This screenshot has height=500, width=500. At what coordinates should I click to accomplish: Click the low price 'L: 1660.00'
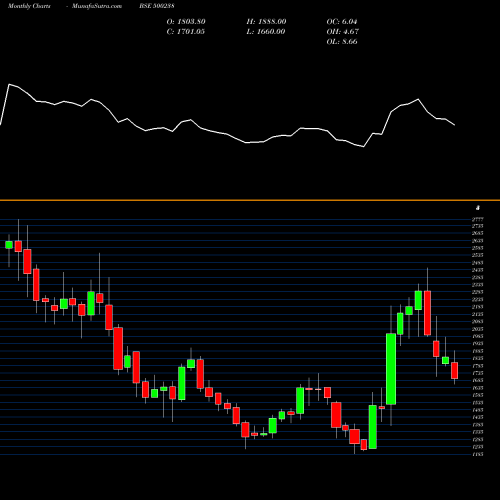pyautogui.click(x=266, y=32)
